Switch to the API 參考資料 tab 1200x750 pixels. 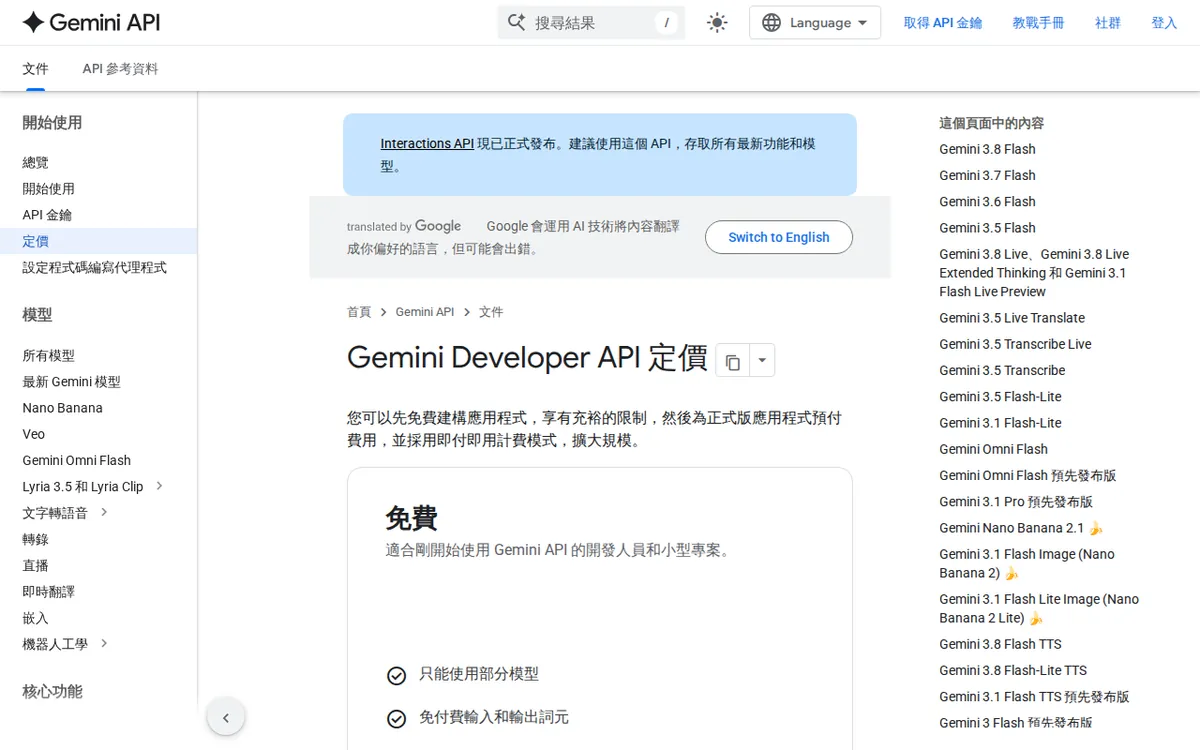point(120,69)
